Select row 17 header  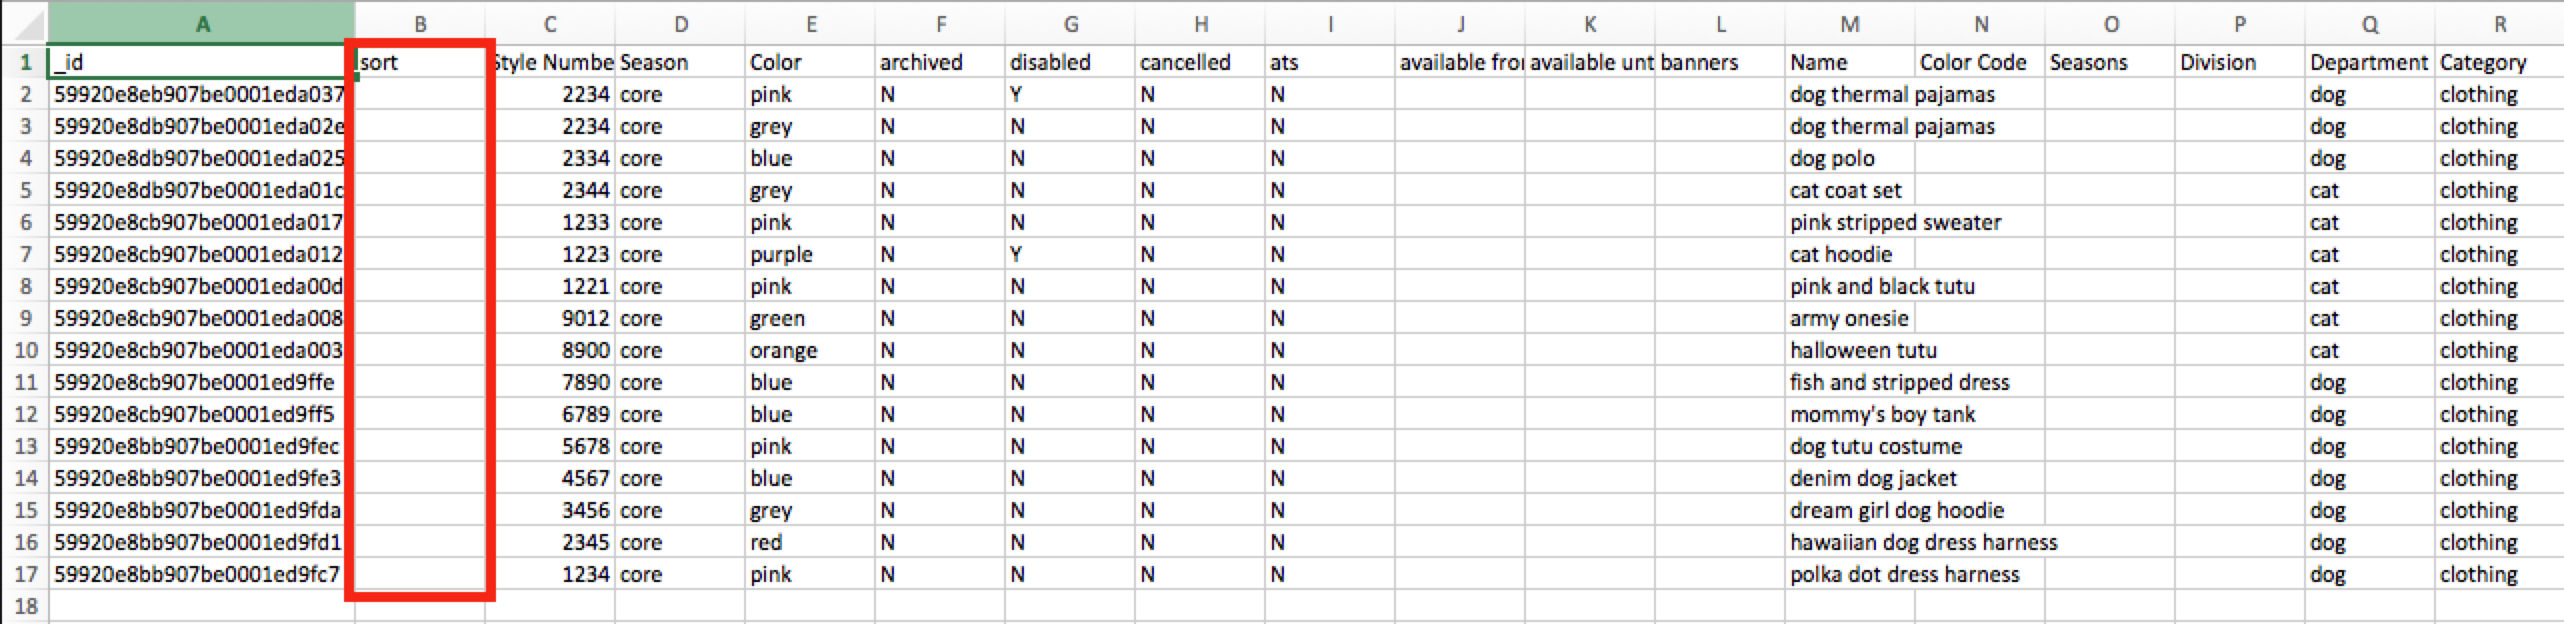pyautogui.click(x=25, y=574)
